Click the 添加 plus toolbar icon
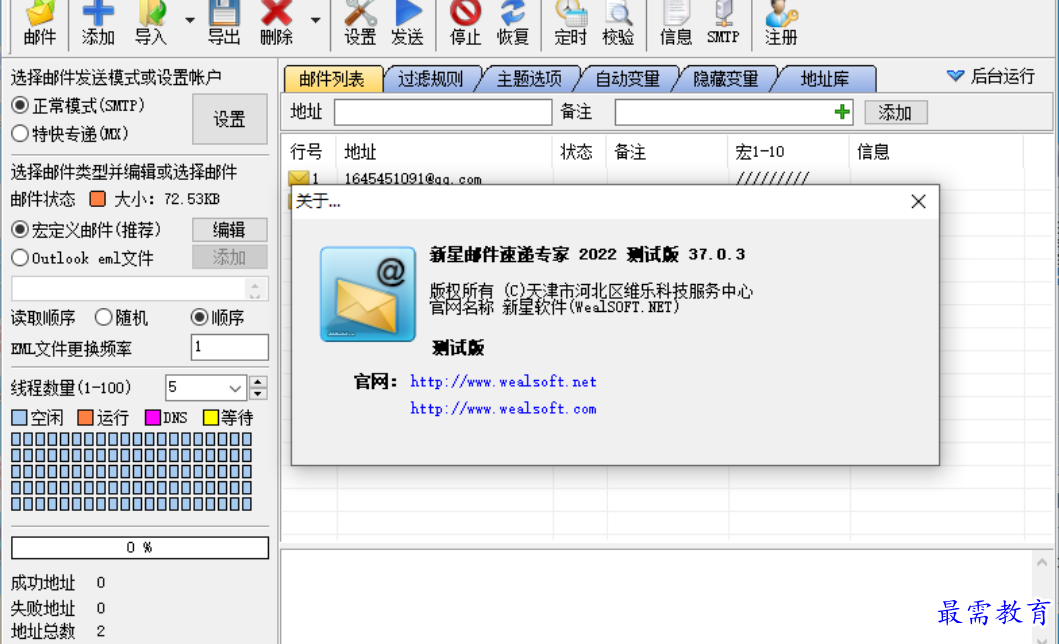1059x644 pixels. [x=98, y=24]
